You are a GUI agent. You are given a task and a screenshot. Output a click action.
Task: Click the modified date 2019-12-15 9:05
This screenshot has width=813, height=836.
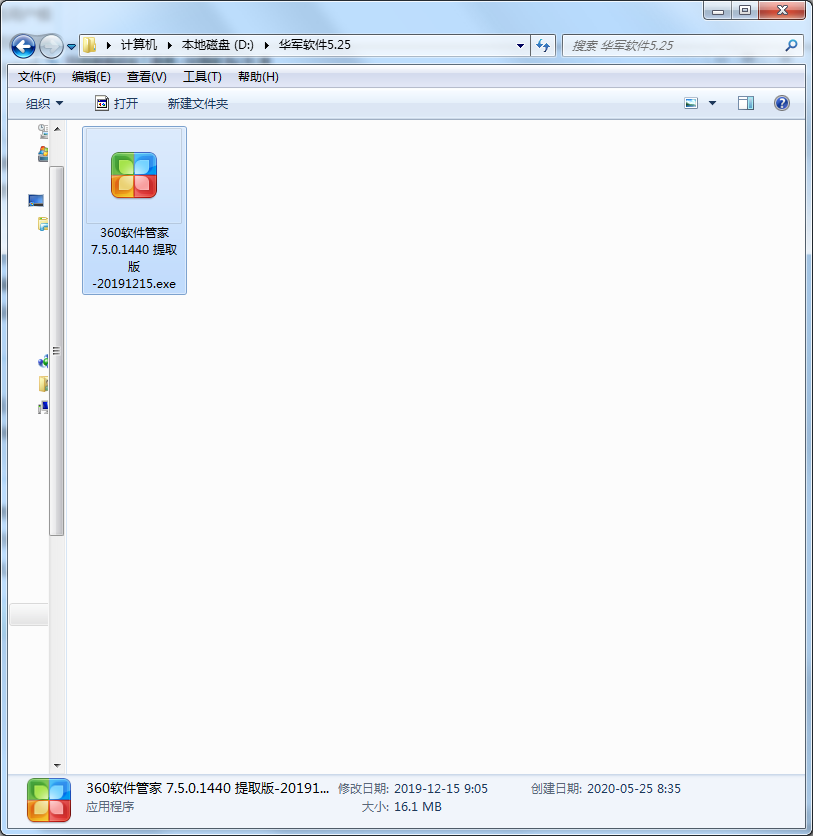click(440, 789)
